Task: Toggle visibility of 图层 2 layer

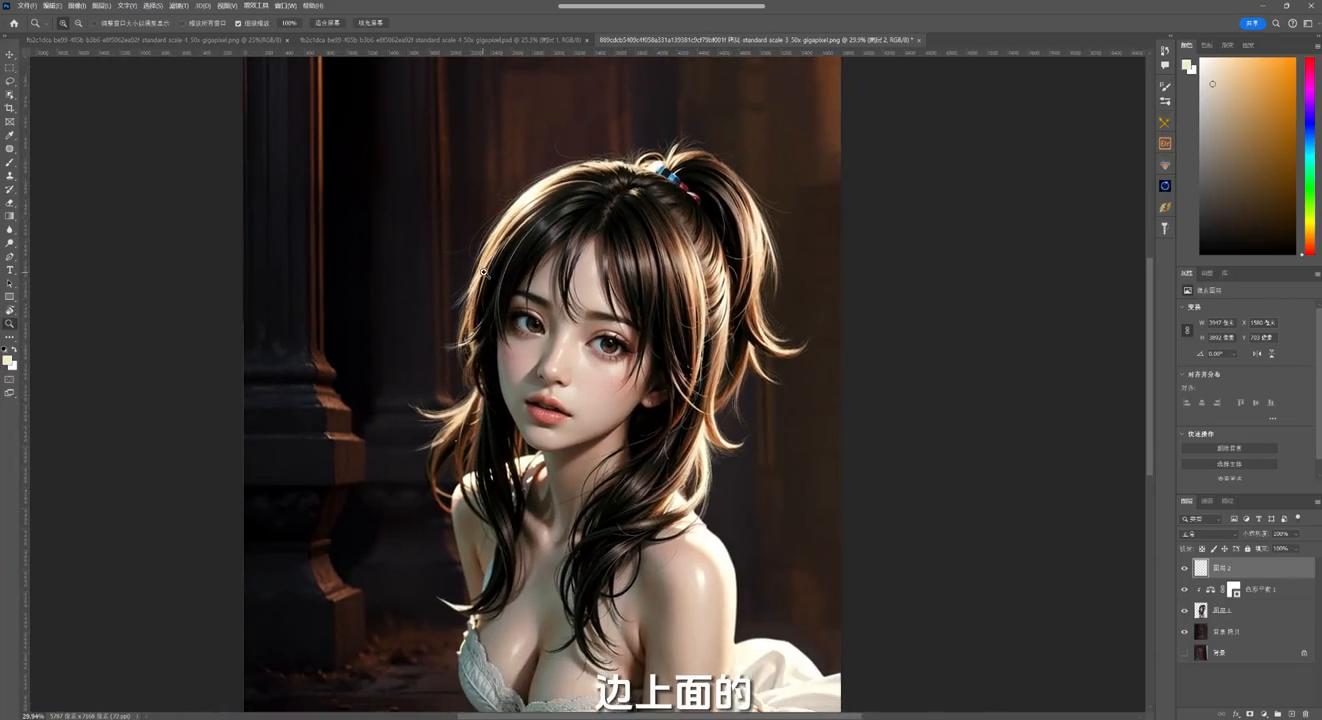Action: coord(1185,567)
